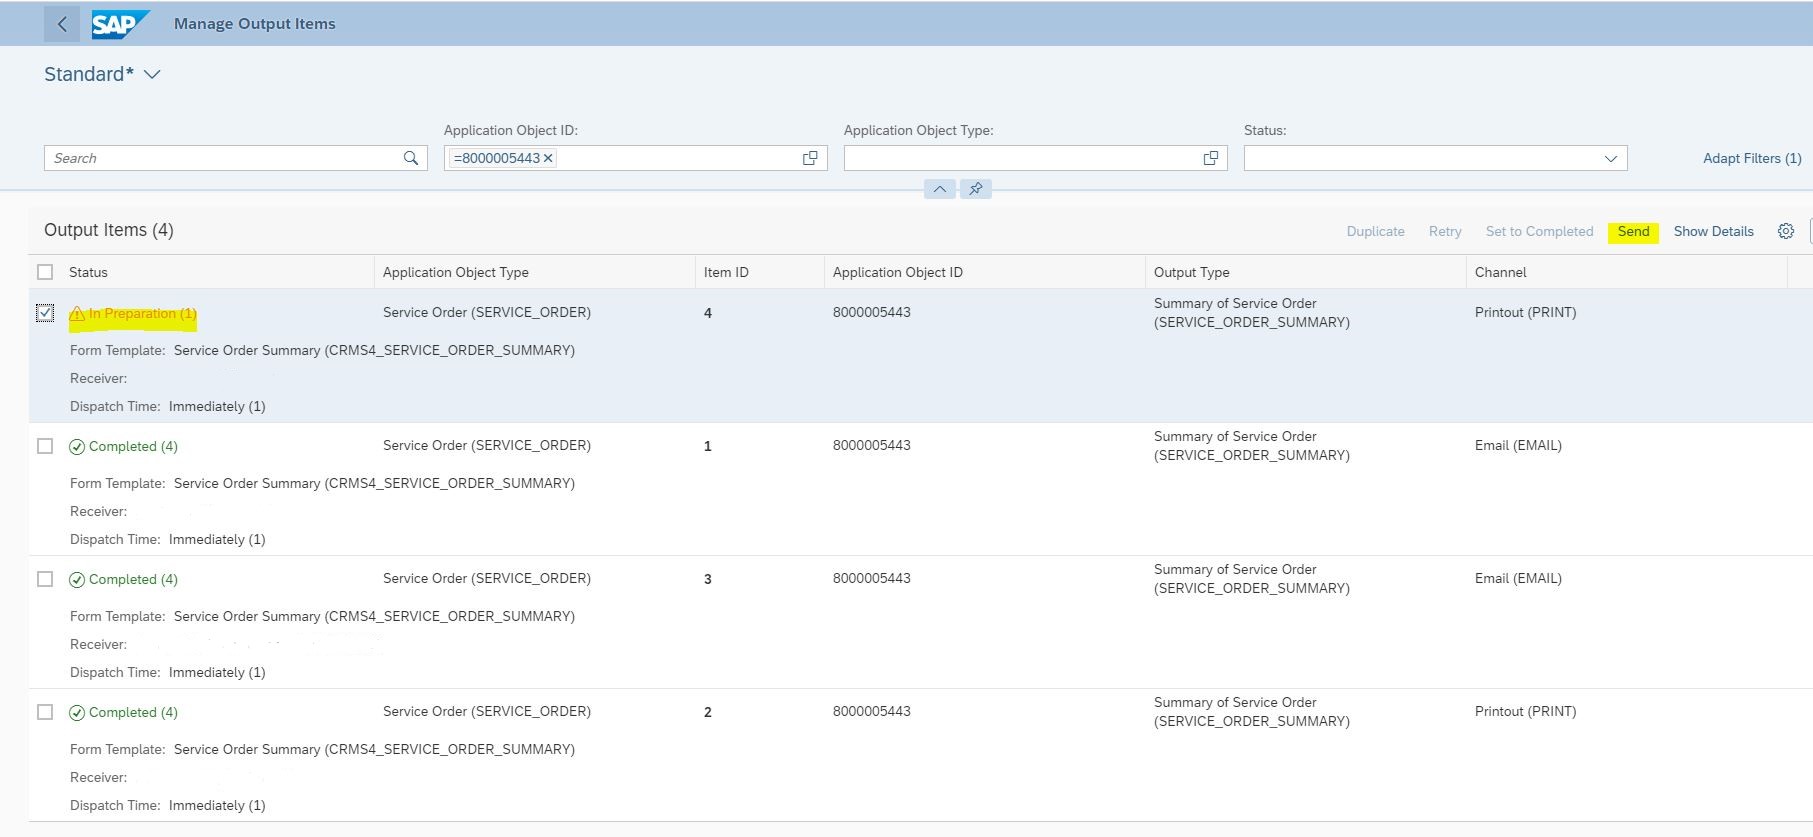The width and height of the screenshot is (1813, 837).
Task: Click the completed icon for Item ID 3
Action: (77, 580)
